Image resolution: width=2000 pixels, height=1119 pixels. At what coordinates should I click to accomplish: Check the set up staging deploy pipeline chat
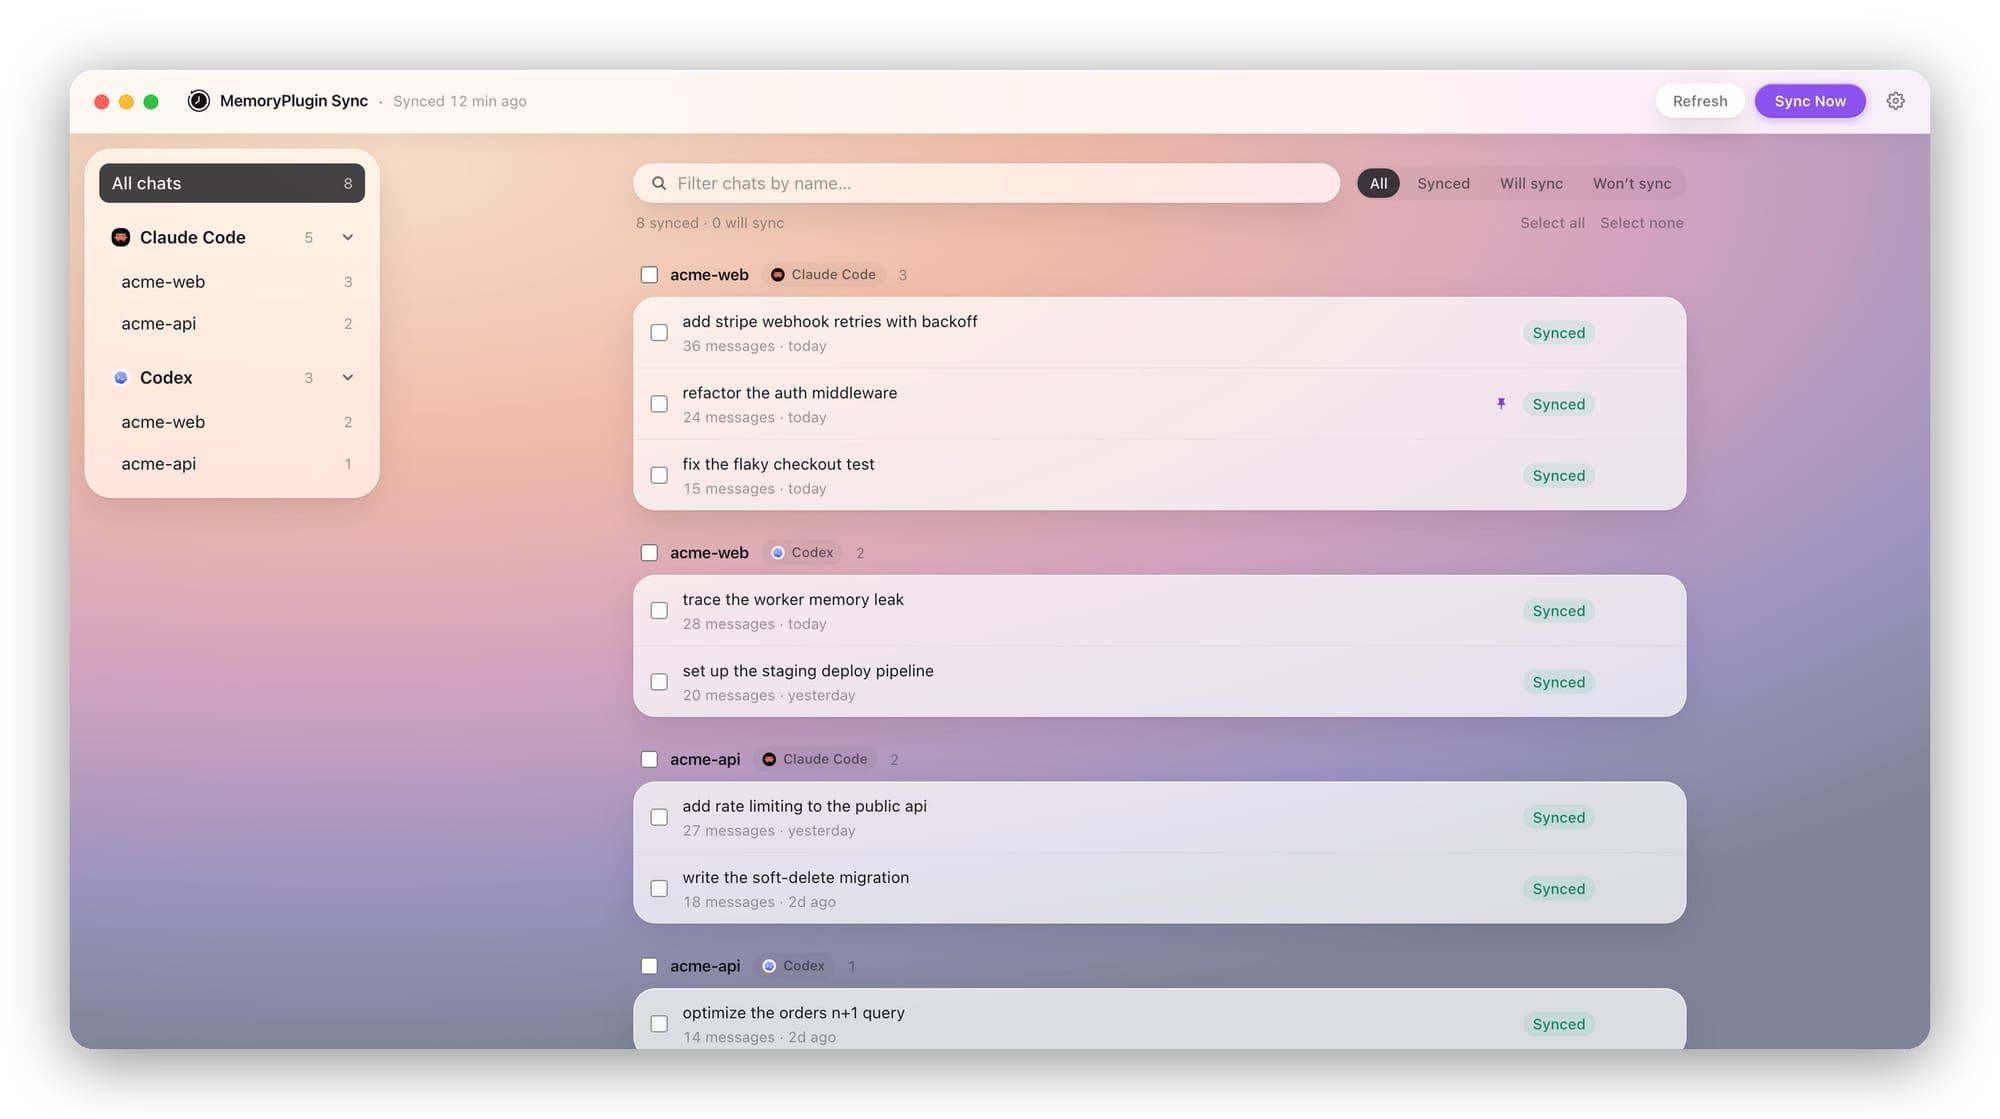point(659,682)
